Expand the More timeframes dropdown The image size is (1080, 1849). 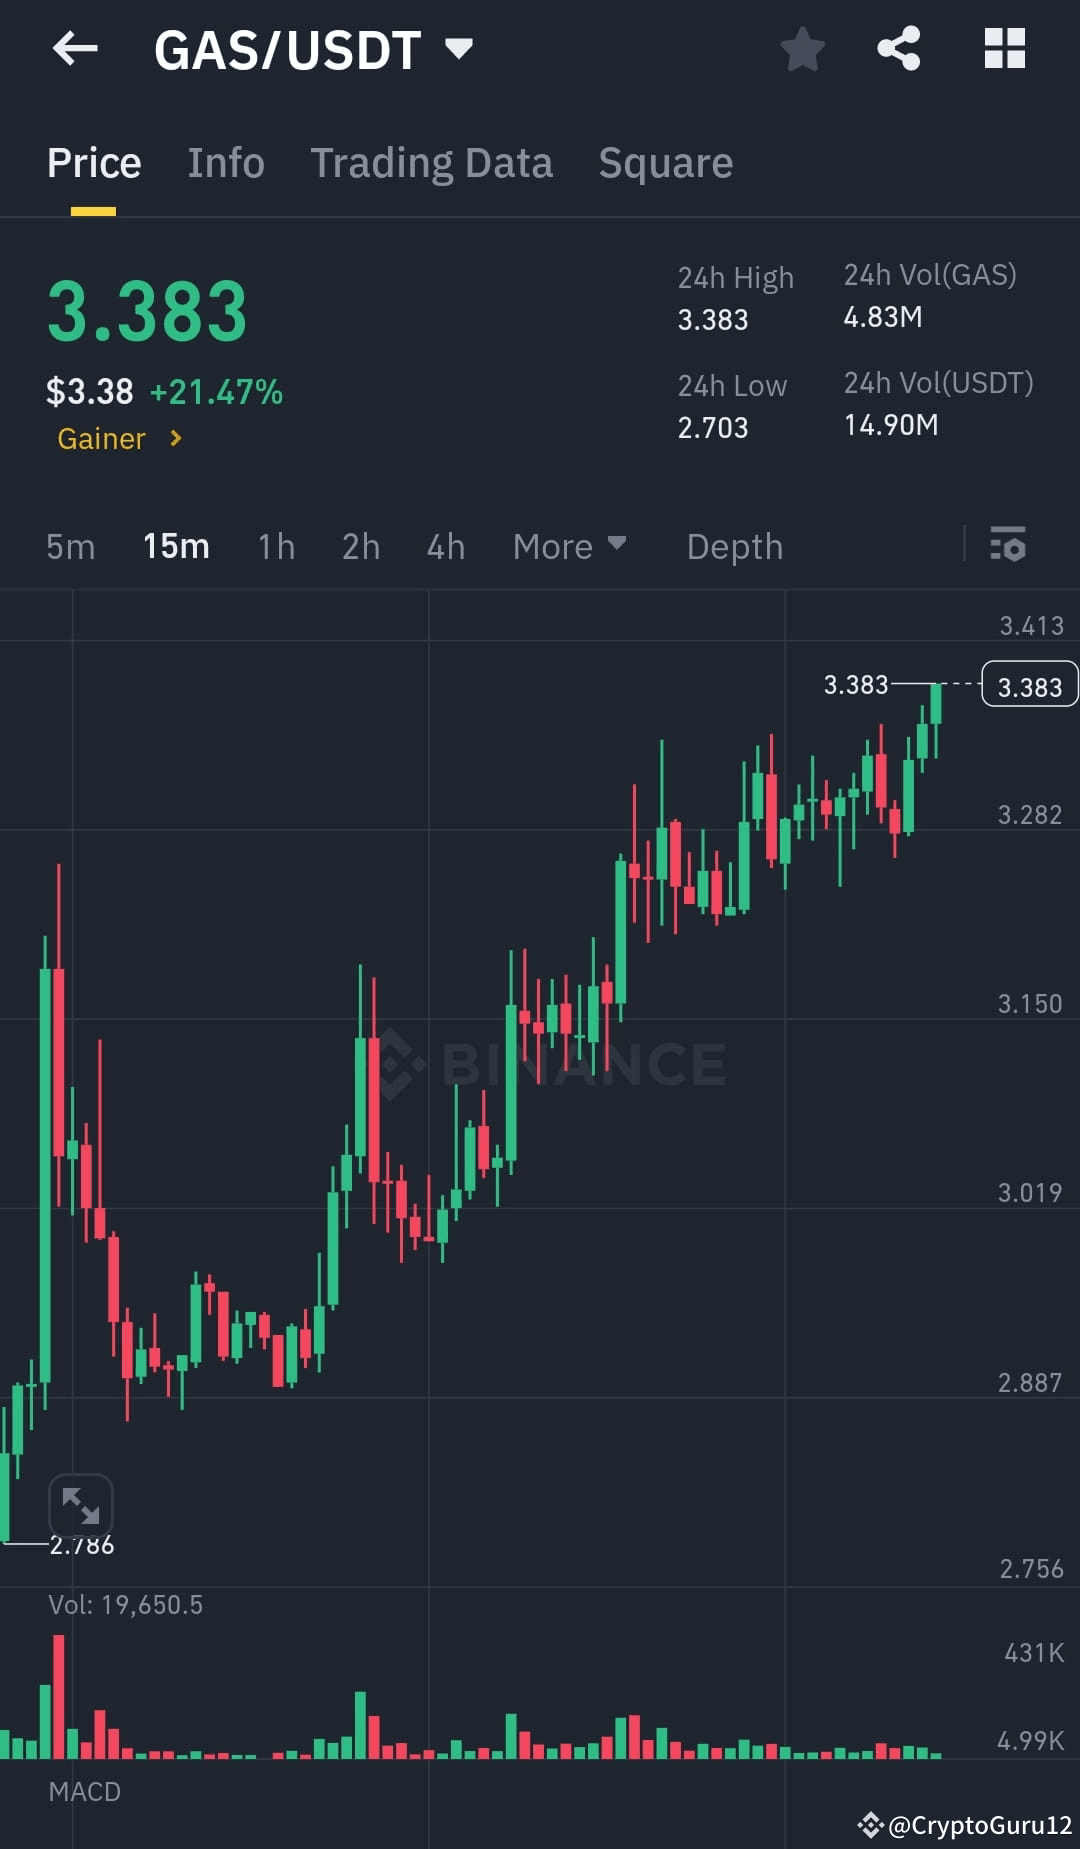pos(569,546)
